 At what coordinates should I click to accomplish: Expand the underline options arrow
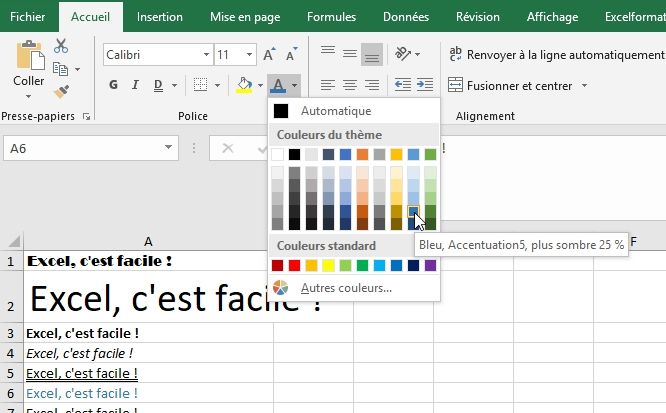pos(174,85)
